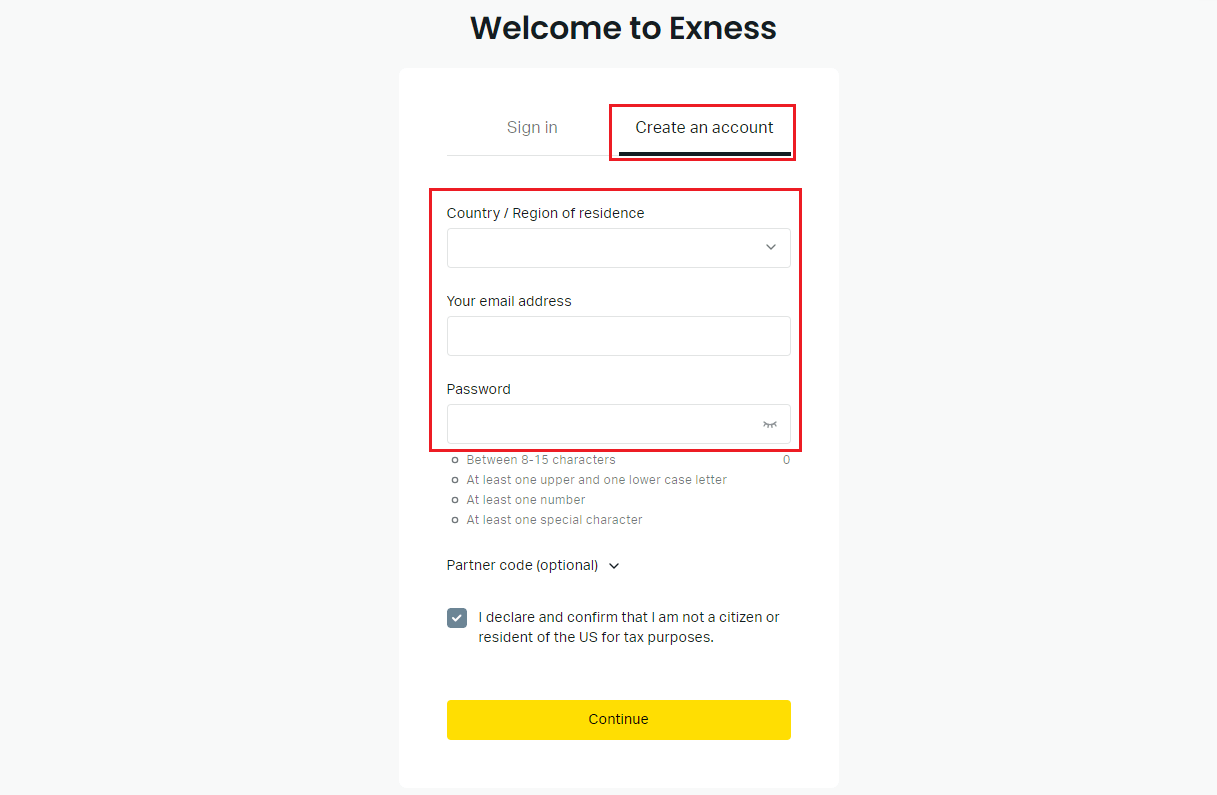This screenshot has height=795, width=1217.
Task: Click the bullet beside 'At least one number'
Action: [456, 499]
